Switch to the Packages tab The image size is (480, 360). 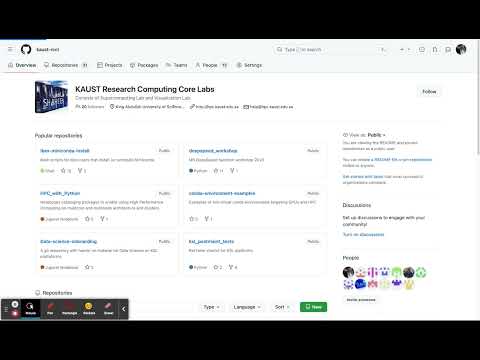[x=144, y=65]
